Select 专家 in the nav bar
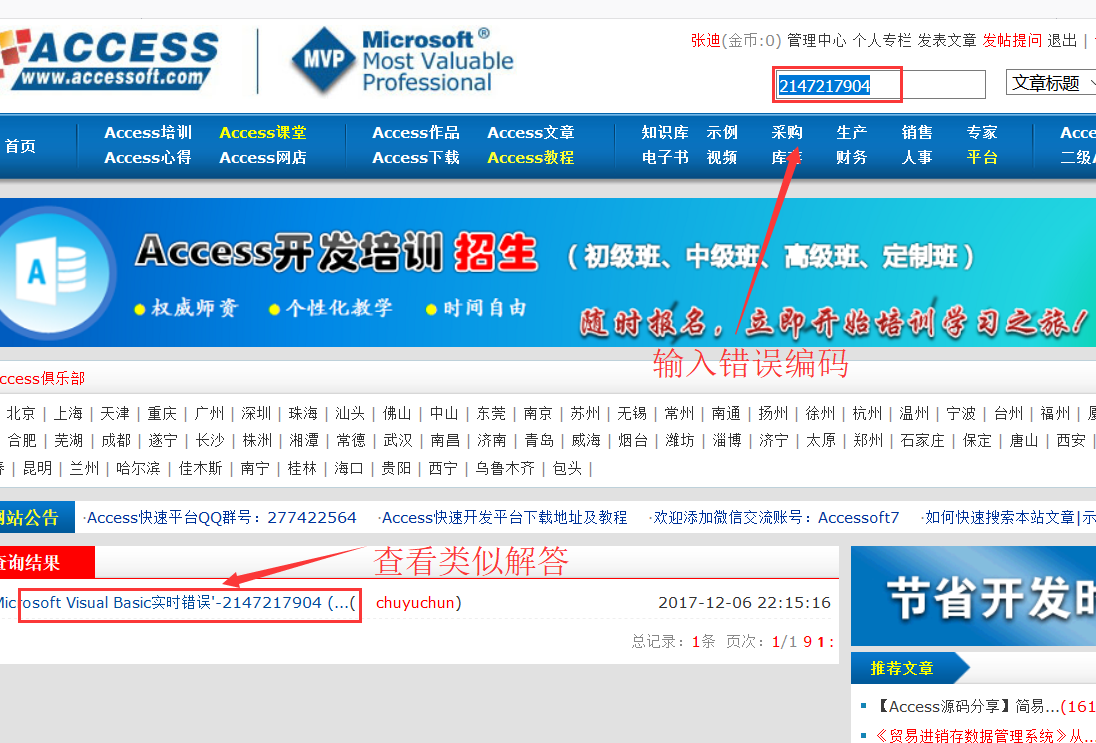 click(982, 132)
